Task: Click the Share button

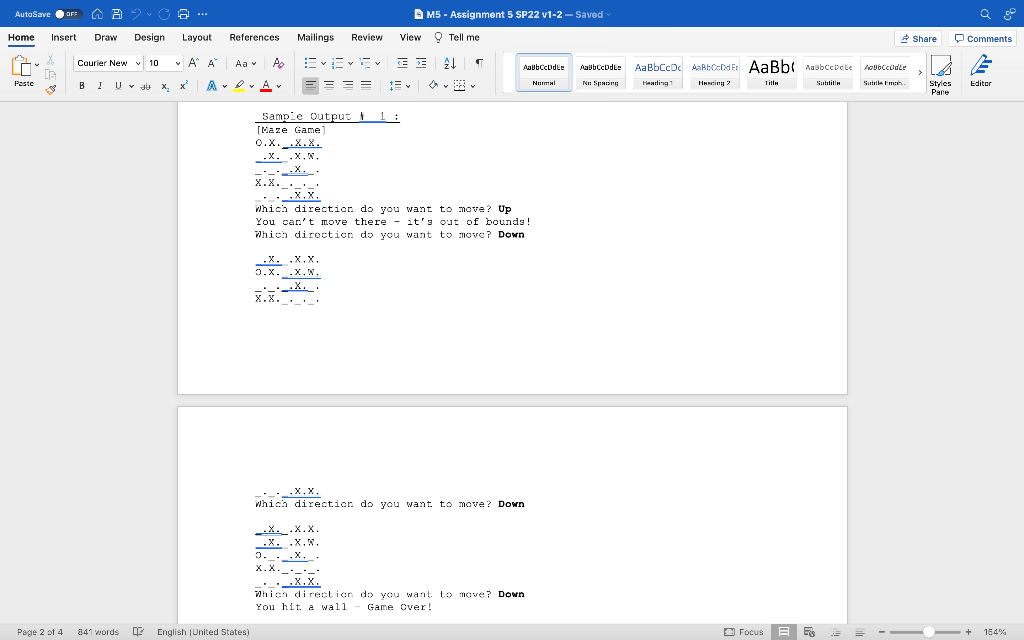Action: 918,39
